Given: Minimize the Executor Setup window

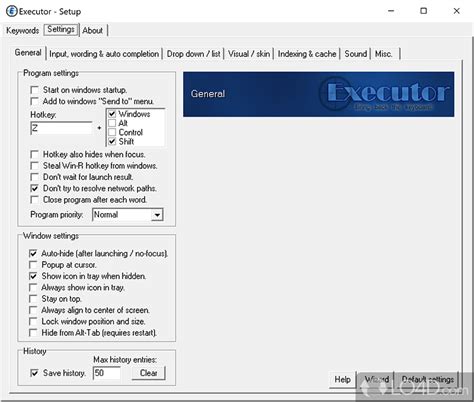Looking at the screenshot, I should [391, 11].
